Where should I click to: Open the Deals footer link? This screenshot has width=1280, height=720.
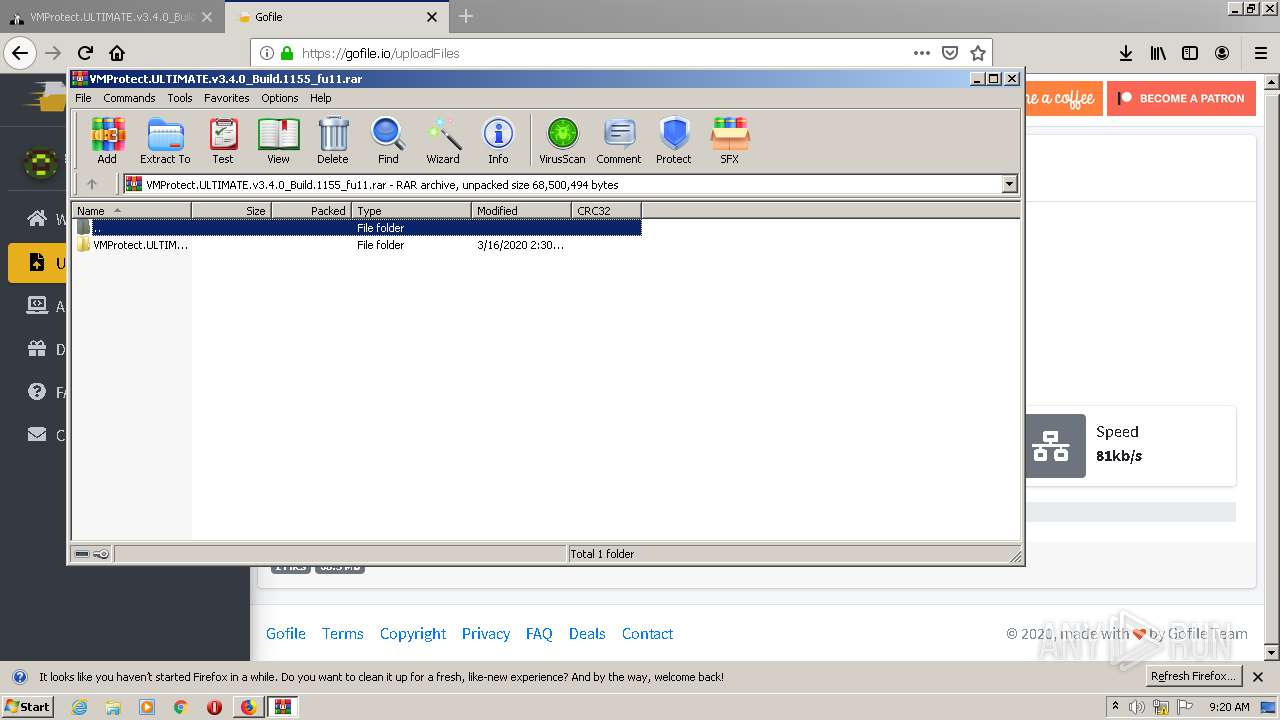pos(587,634)
